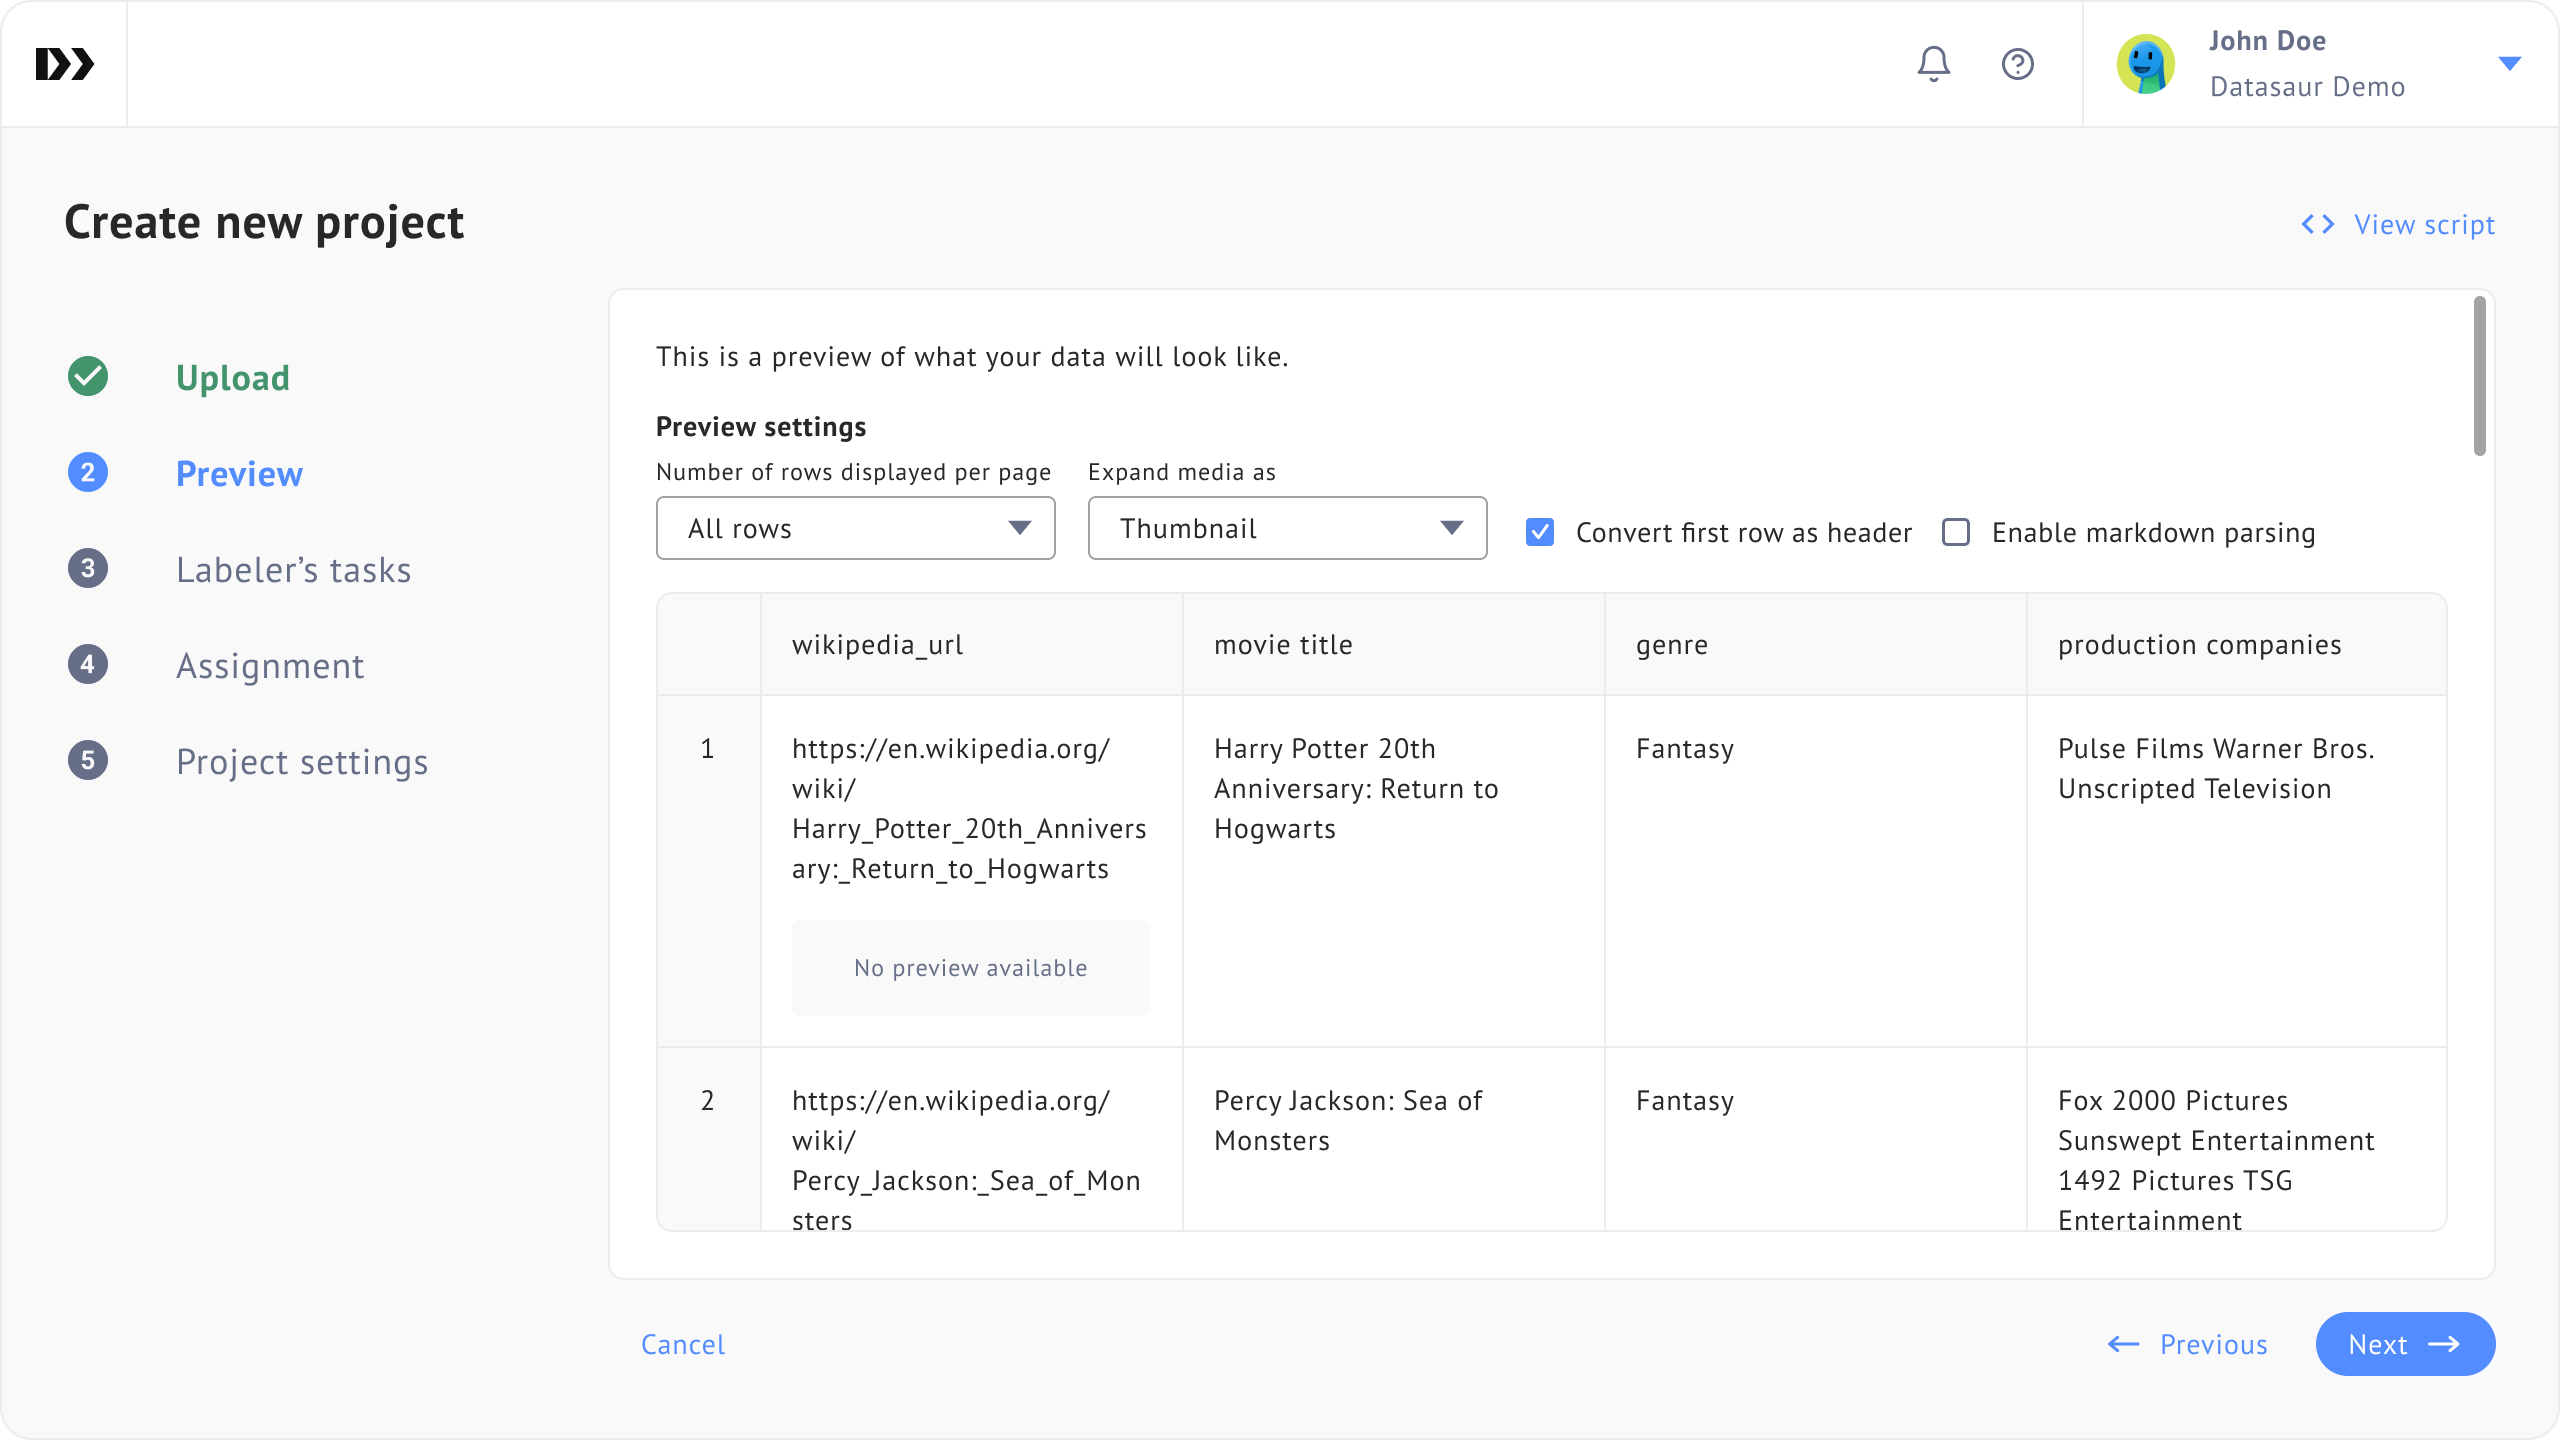Go to Labeler's tasks step
This screenshot has width=2560, height=1440.
point(293,570)
